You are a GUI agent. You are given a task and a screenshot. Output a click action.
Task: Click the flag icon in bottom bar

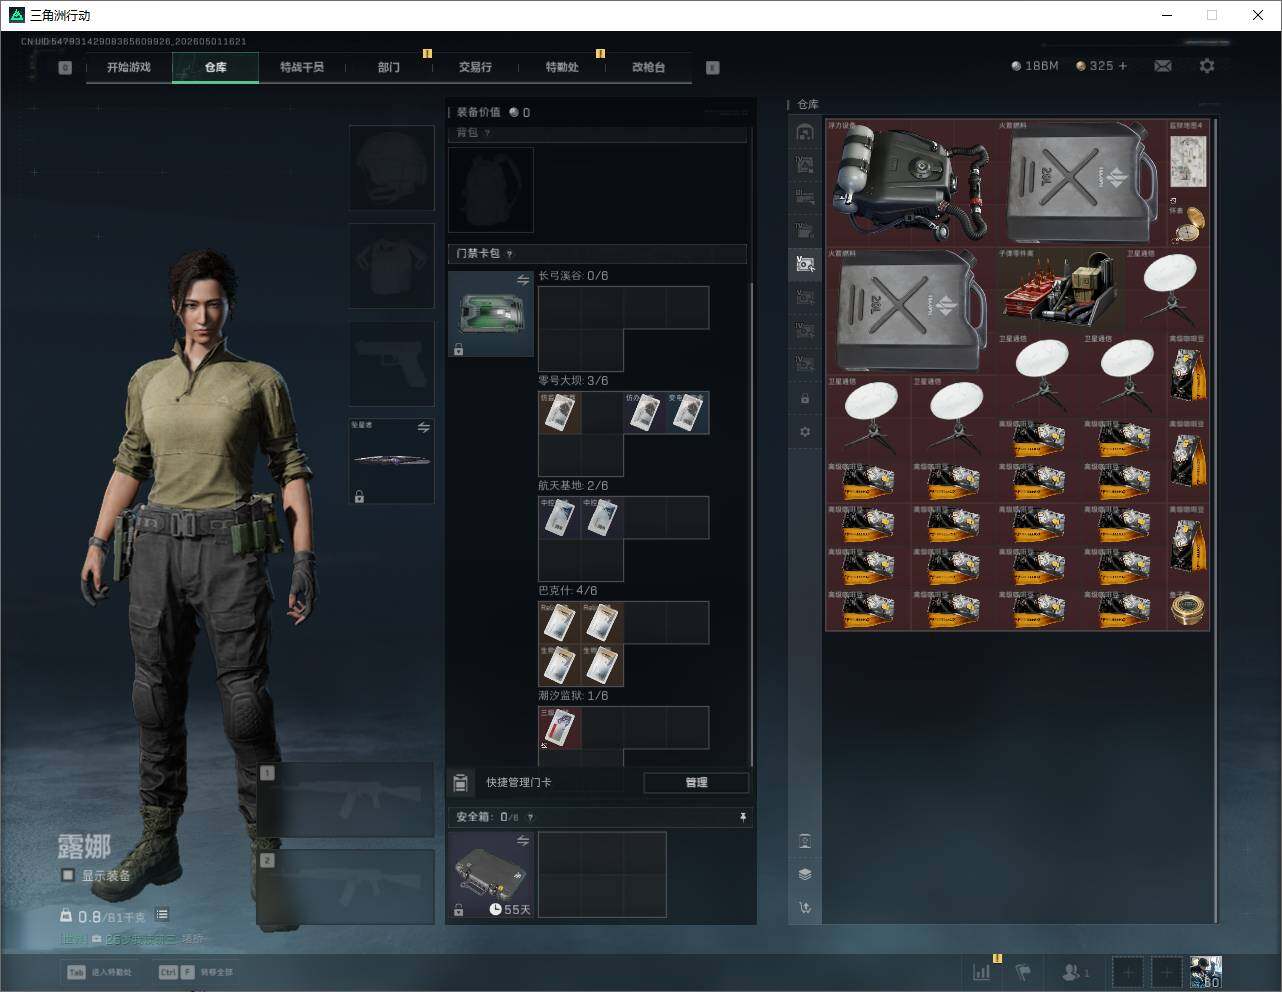[x=1023, y=971]
